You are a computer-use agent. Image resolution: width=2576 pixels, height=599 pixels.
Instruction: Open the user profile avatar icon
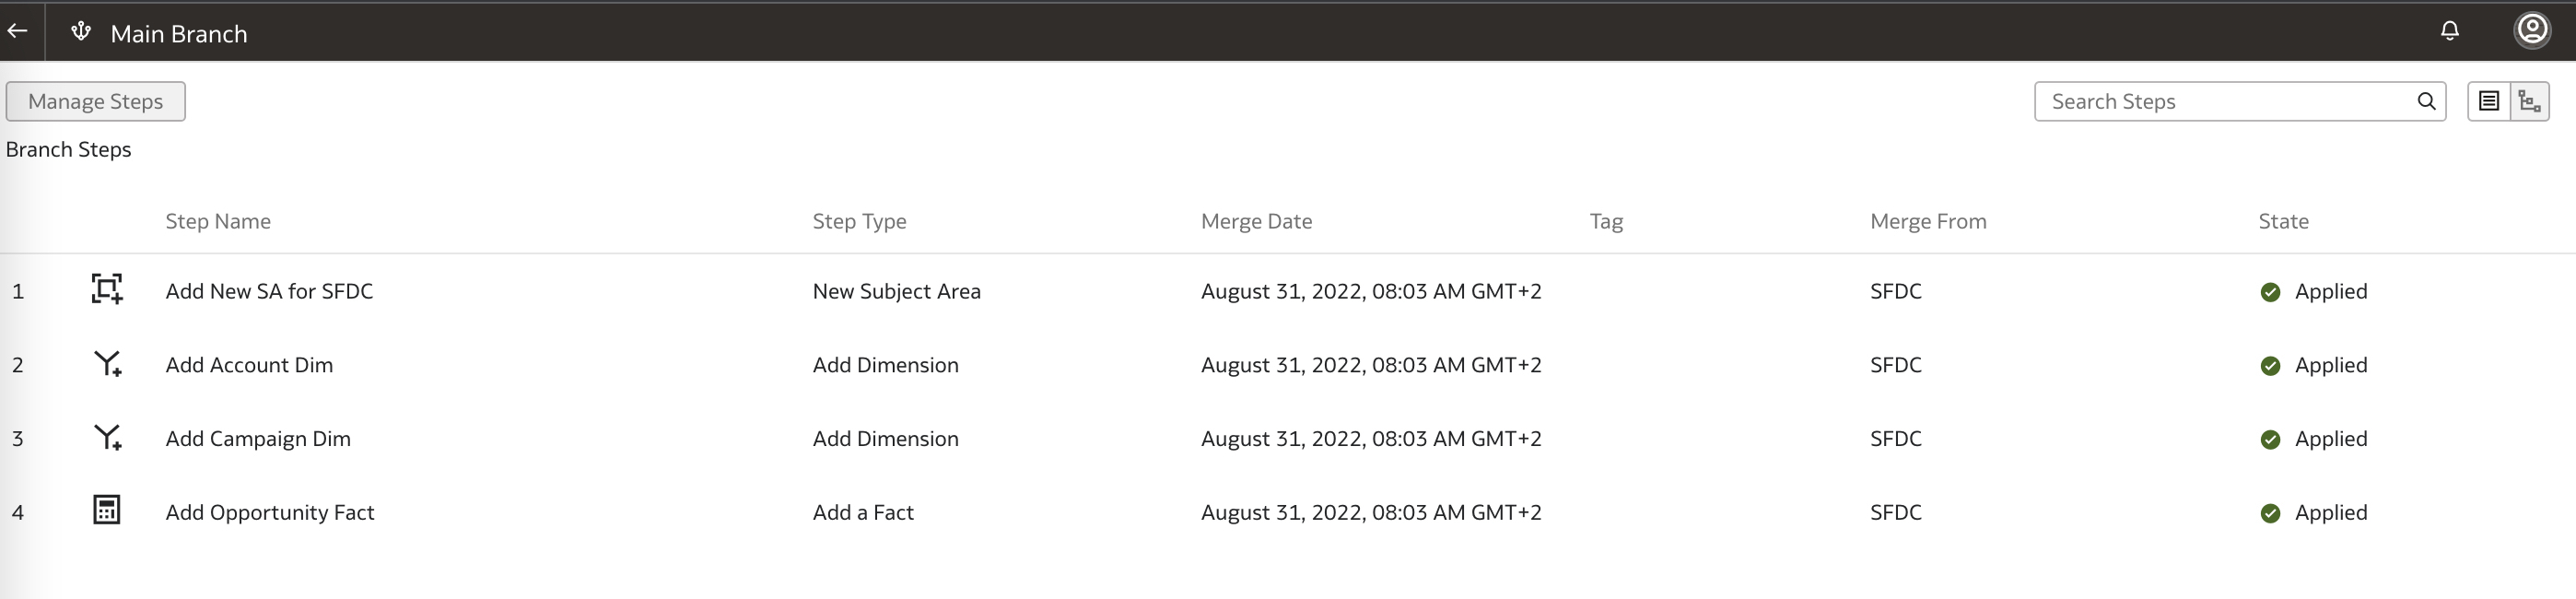(2531, 29)
